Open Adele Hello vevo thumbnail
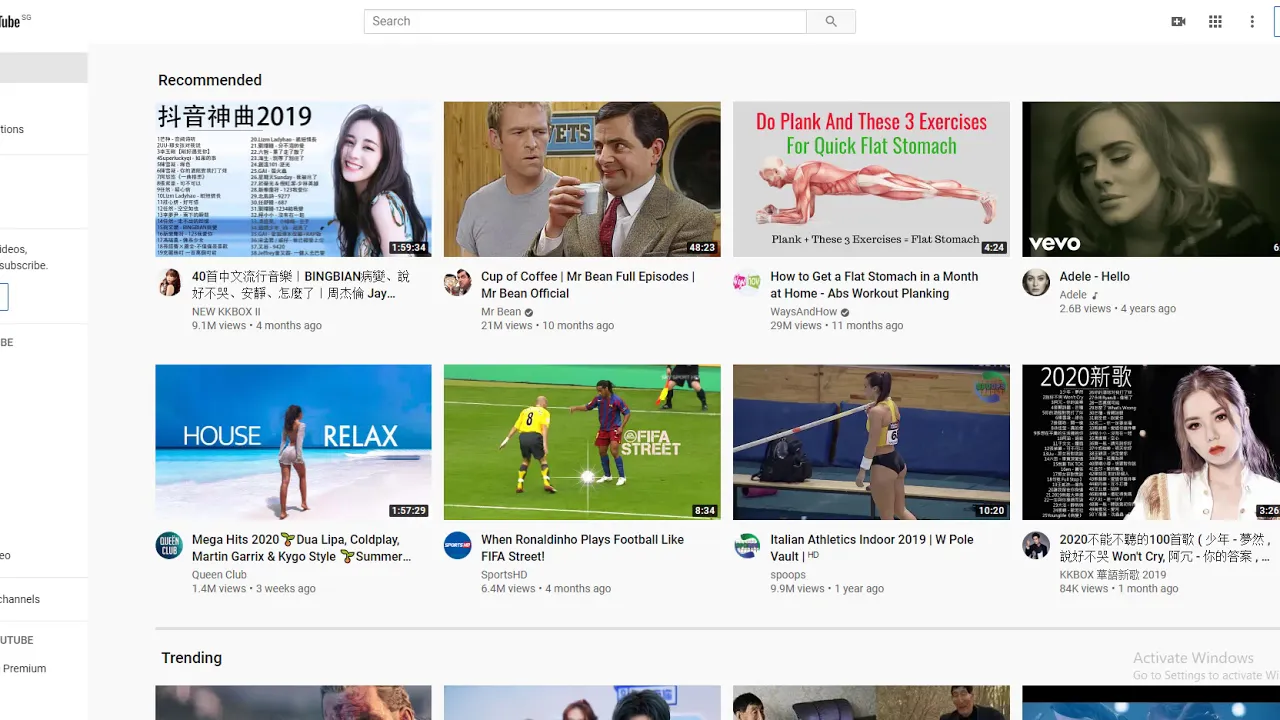The width and height of the screenshot is (1280, 720). pyautogui.click(x=1151, y=179)
